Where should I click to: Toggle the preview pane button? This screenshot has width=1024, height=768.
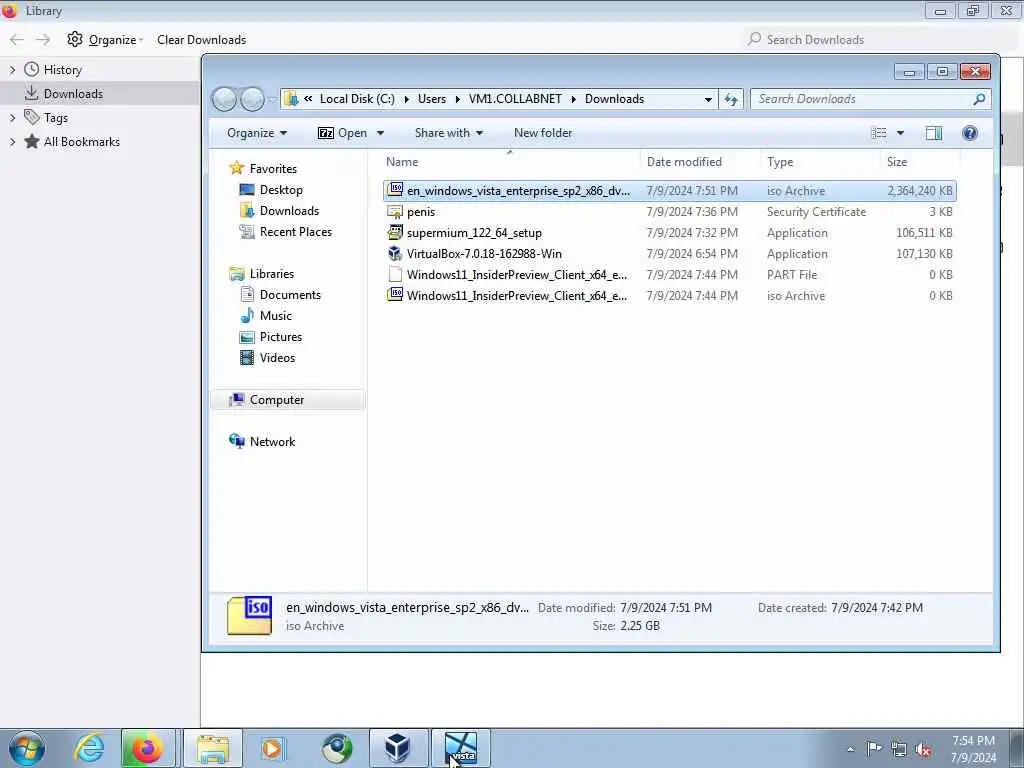click(934, 133)
